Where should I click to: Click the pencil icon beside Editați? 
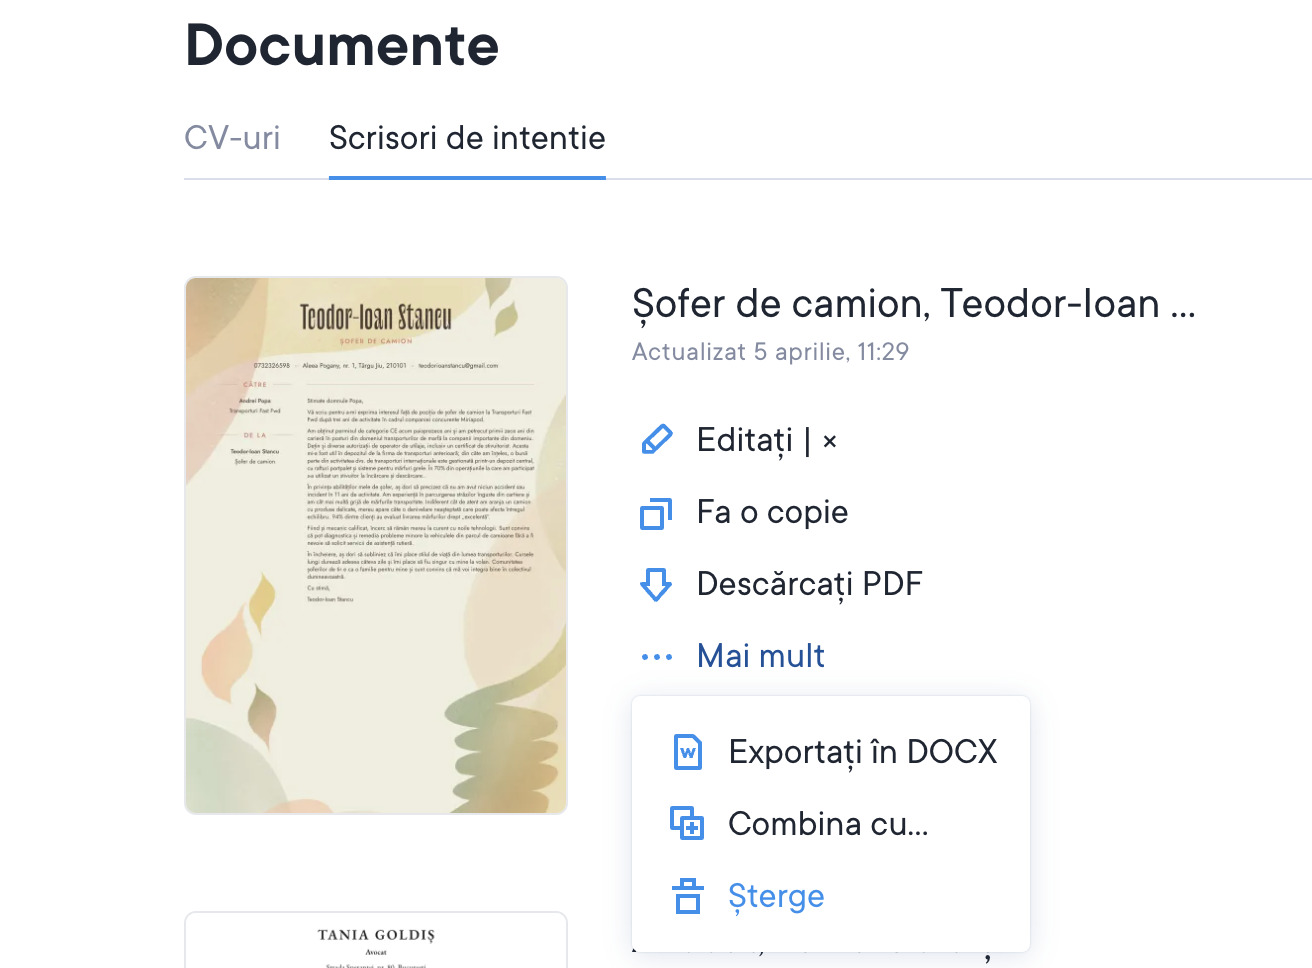pos(656,440)
